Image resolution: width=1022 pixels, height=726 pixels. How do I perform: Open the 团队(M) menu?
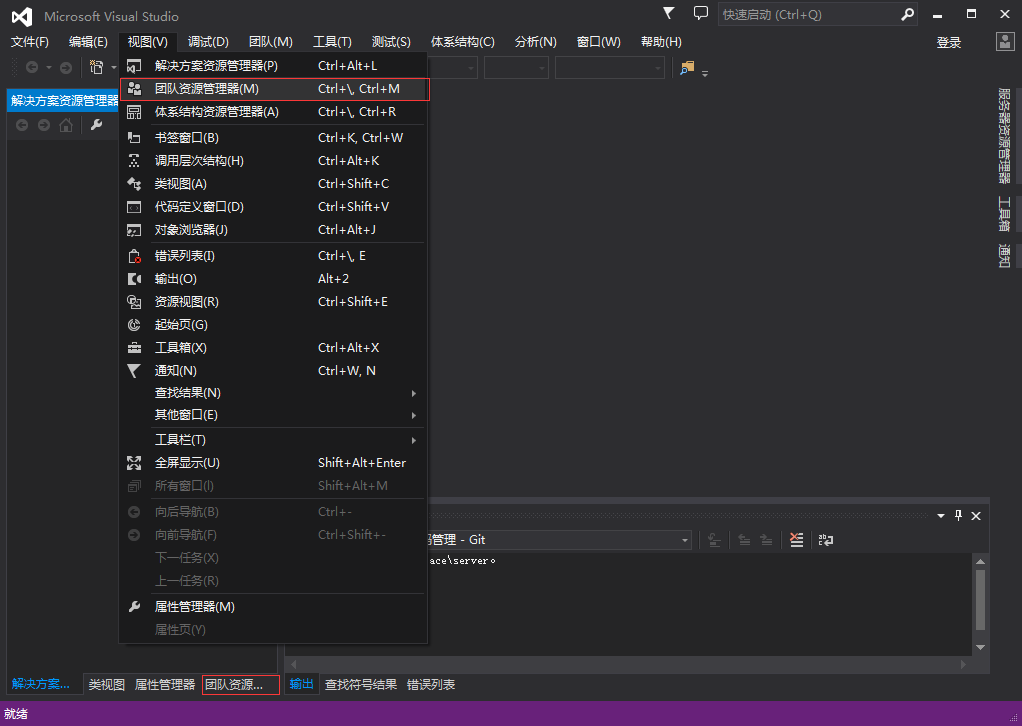pyautogui.click(x=270, y=42)
